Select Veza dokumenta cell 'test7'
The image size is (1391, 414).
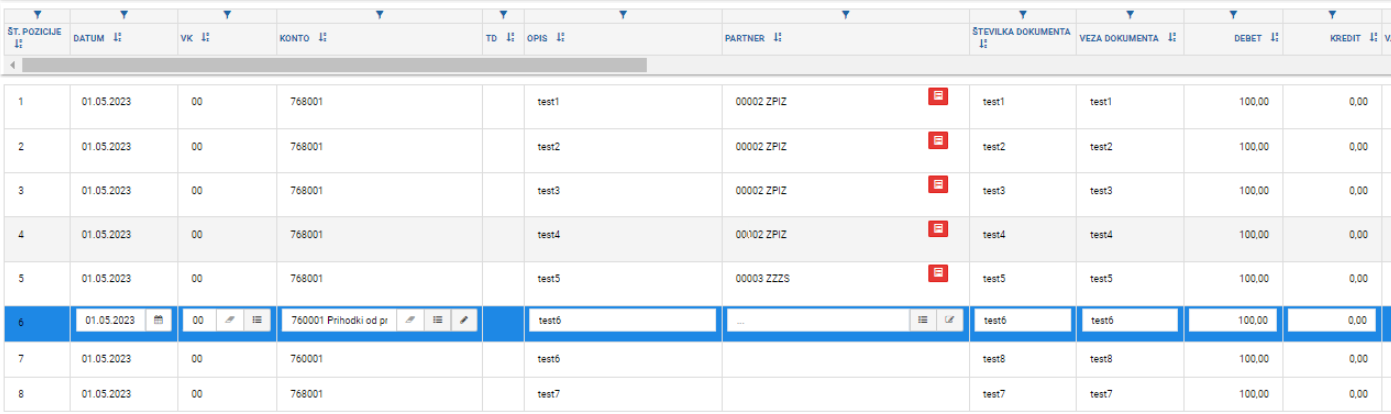(1130, 394)
